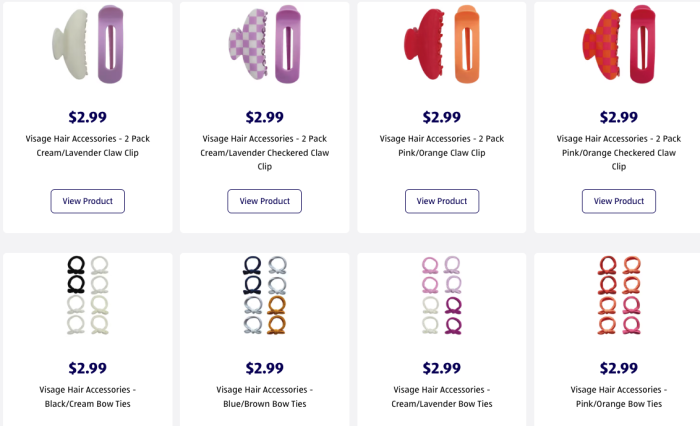Open the Pink/Orange Bow Ties title link
Screen dimensions: 700x426
click(618, 396)
